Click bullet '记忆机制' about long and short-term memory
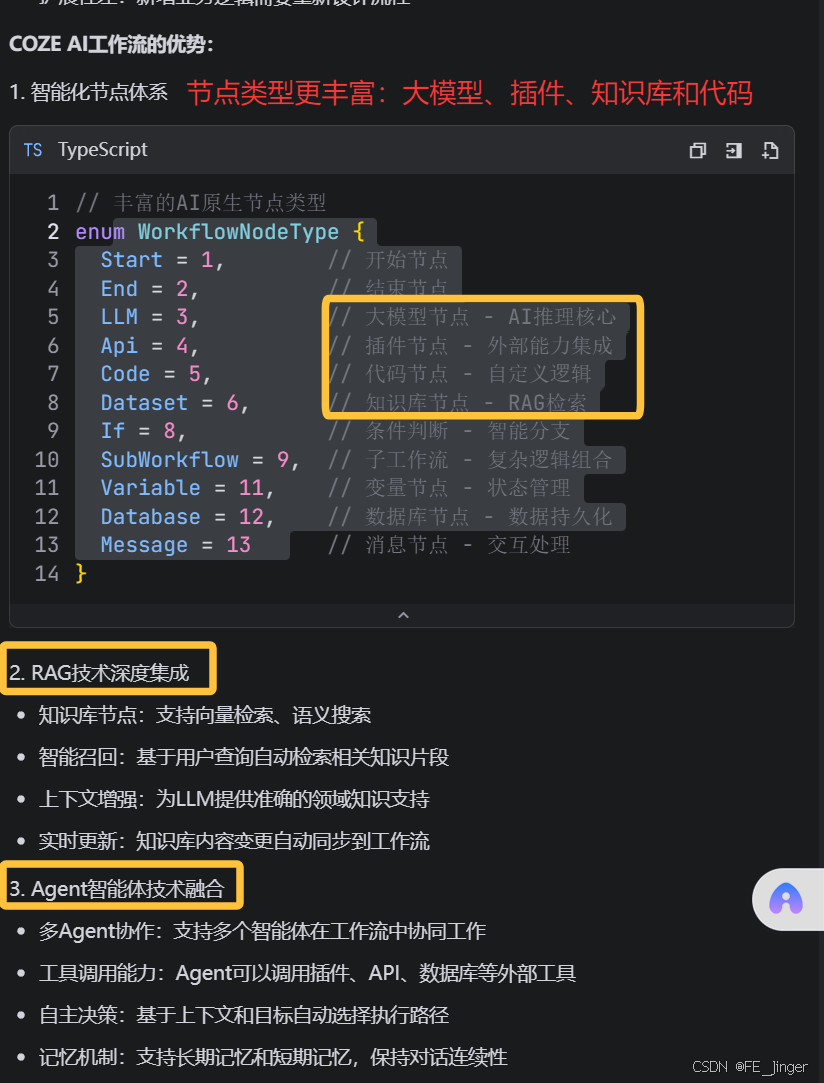 pos(274,1057)
